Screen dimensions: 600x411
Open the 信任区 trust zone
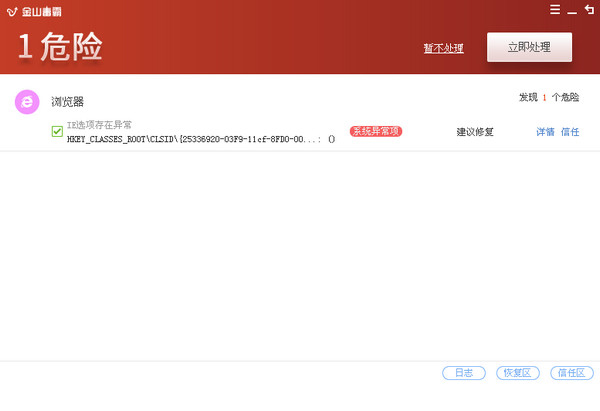pyautogui.click(x=572, y=373)
